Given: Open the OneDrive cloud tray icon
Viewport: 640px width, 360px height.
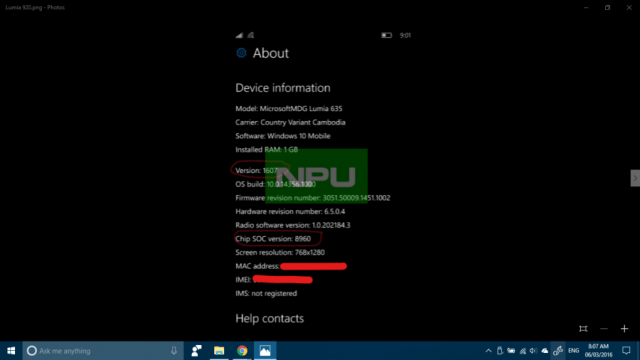Looking at the screenshot, I should tap(545, 351).
